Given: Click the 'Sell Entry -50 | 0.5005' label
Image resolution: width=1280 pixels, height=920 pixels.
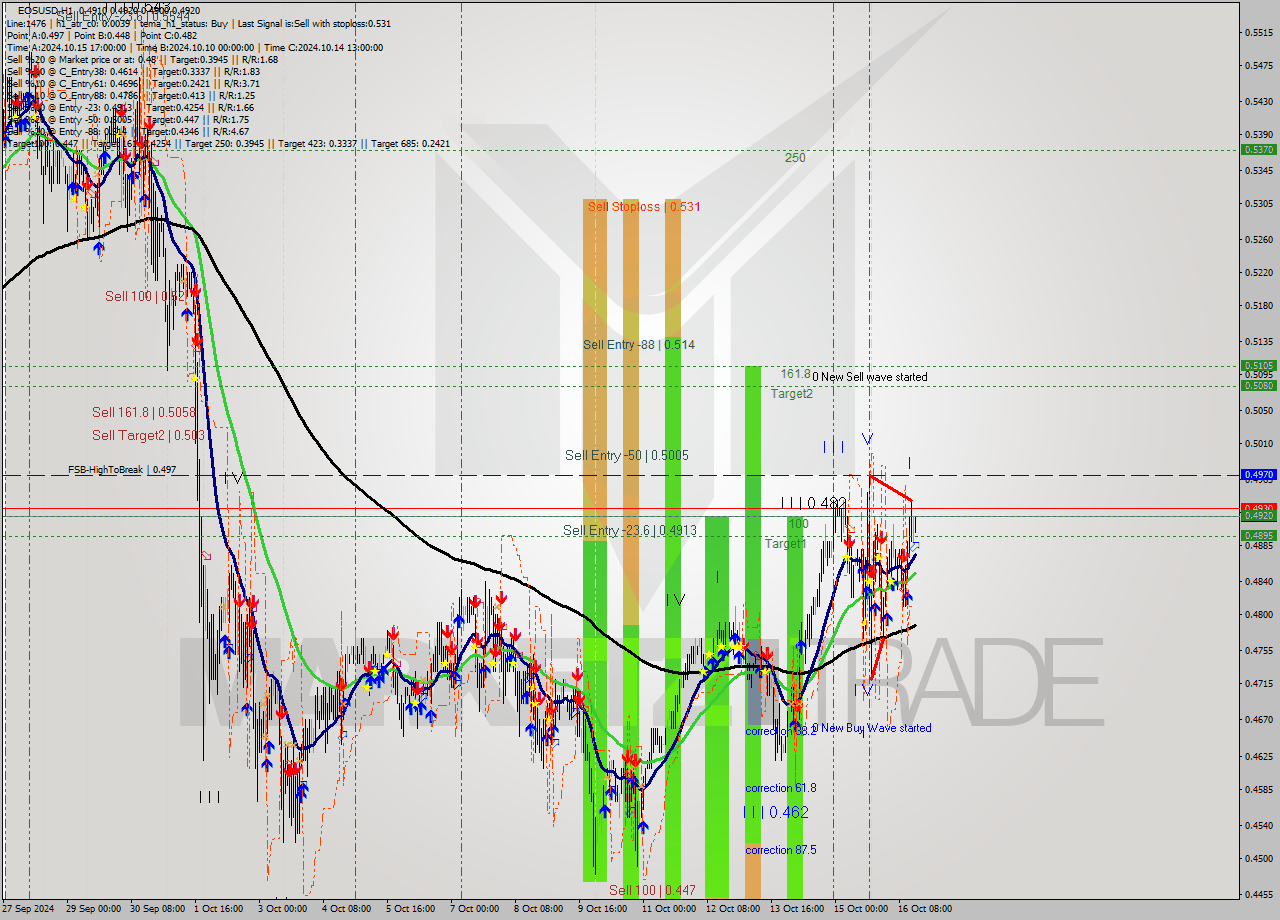Looking at the screenshot, I should (626, 456).
